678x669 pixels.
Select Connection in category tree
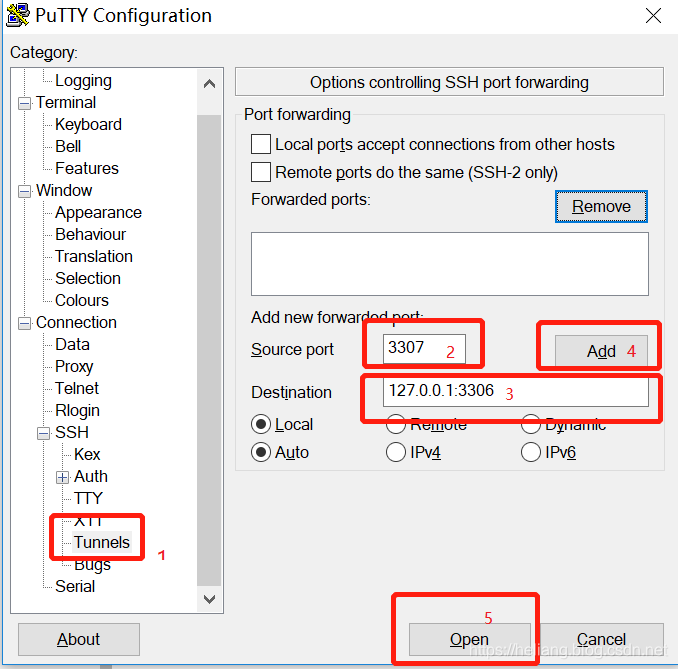point(76,323)
